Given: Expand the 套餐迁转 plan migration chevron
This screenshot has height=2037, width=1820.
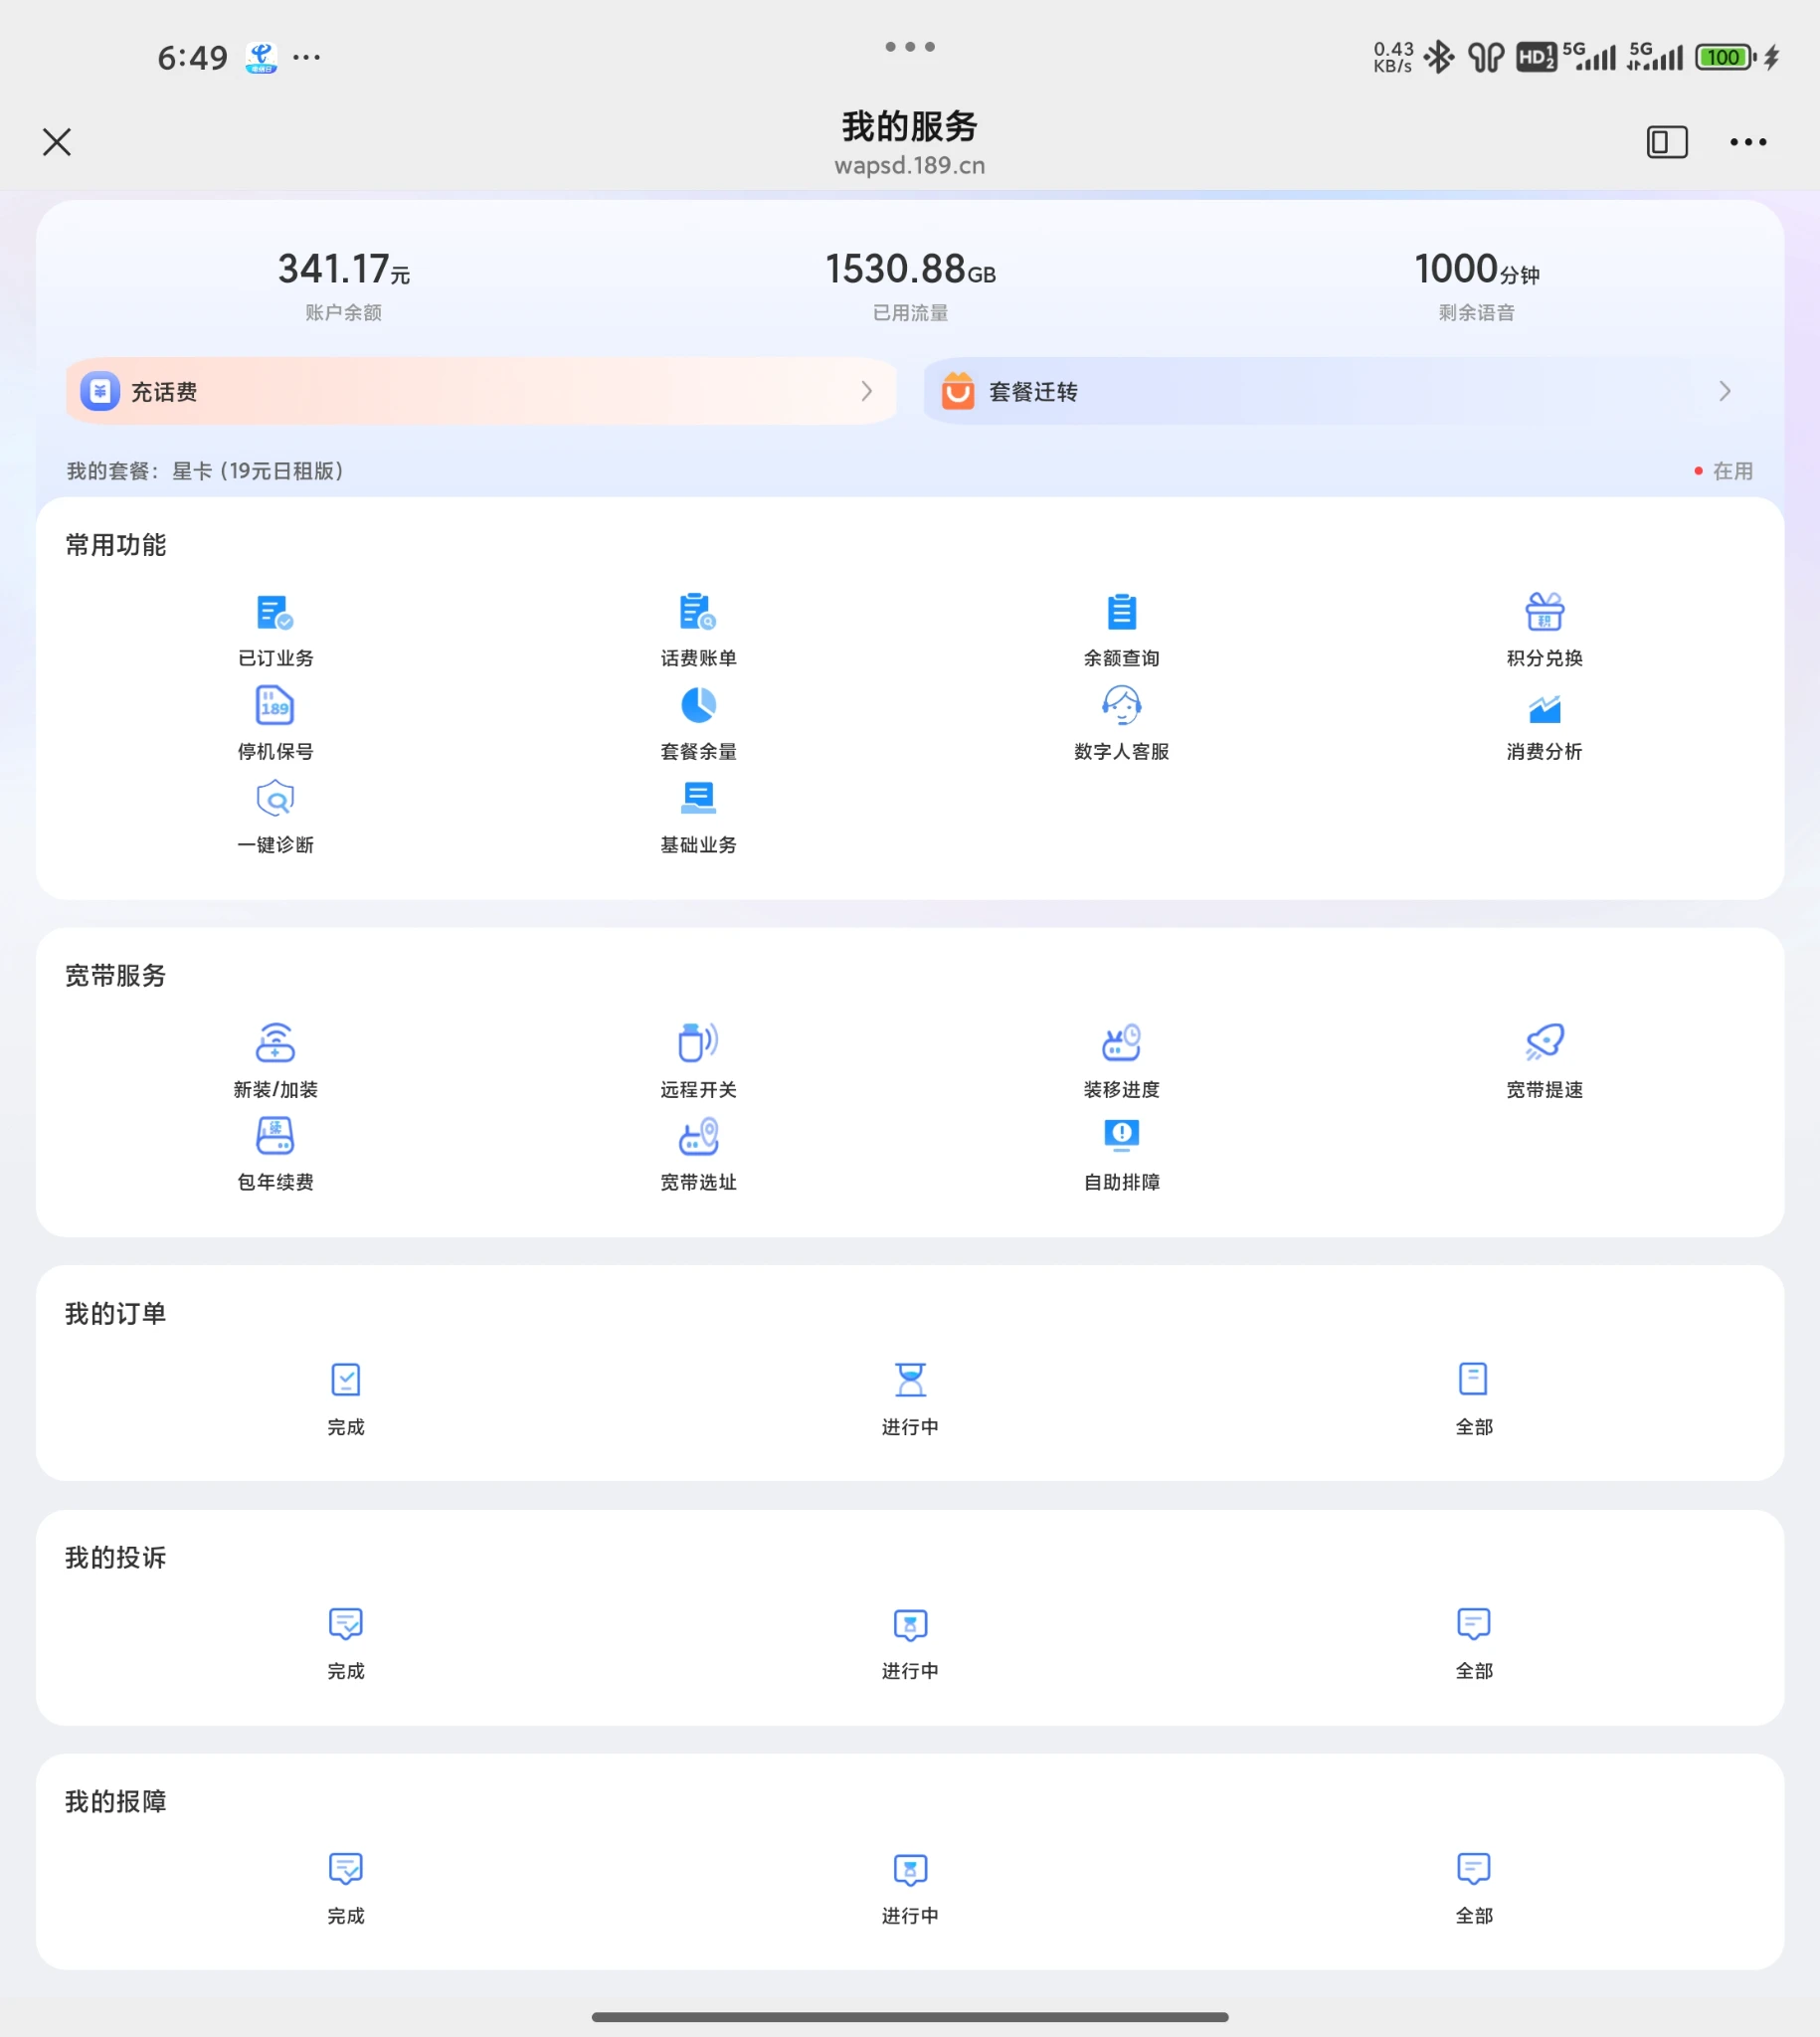Looking at the screenshot, I should point(1724,392).
